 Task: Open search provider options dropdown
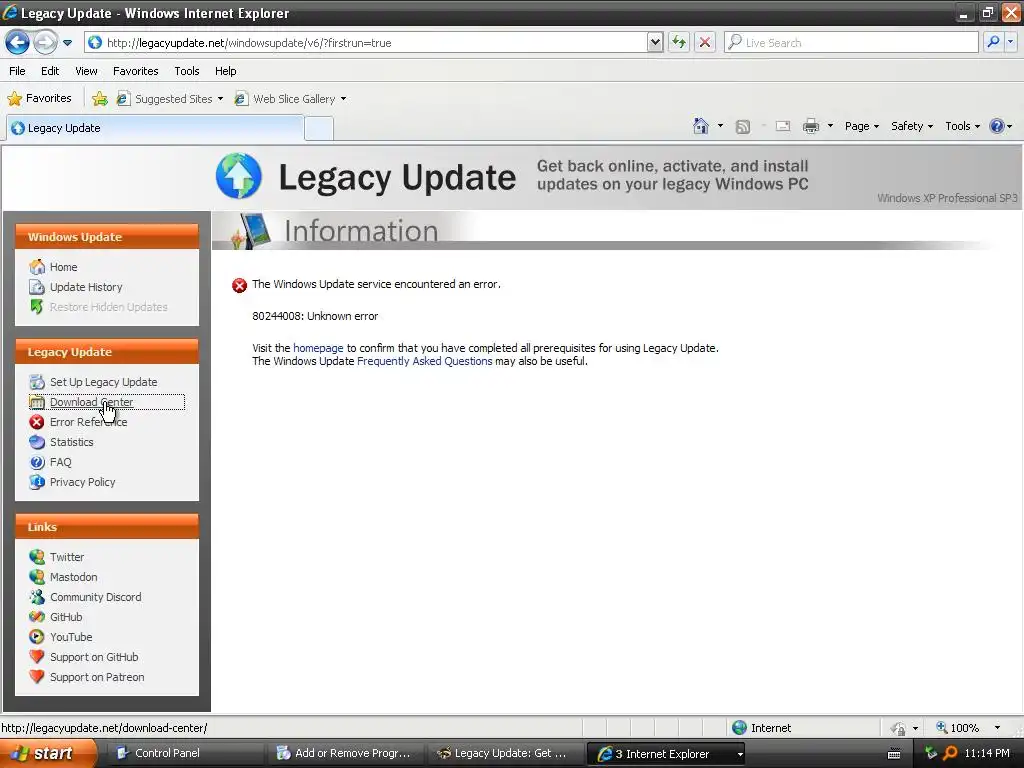(1010, 42)
